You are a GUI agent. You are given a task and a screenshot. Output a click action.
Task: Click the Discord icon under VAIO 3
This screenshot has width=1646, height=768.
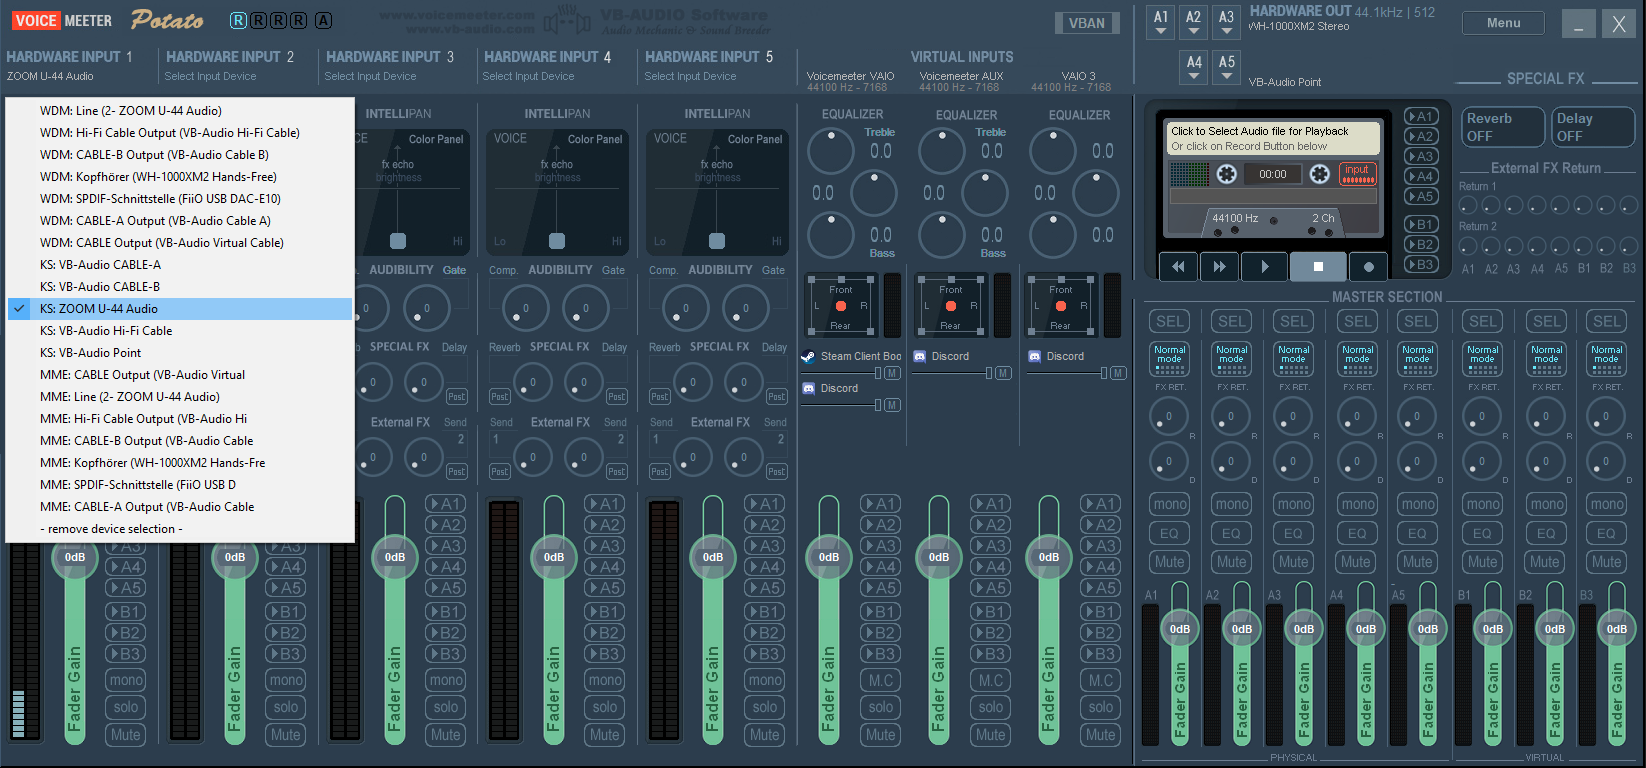click(1035, 356)
